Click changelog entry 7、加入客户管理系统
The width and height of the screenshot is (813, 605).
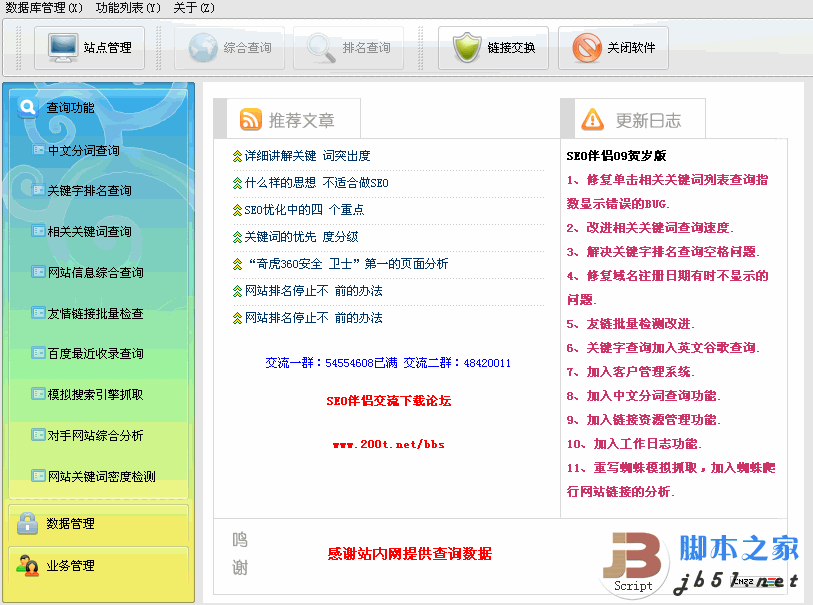(x=630, y=372)
